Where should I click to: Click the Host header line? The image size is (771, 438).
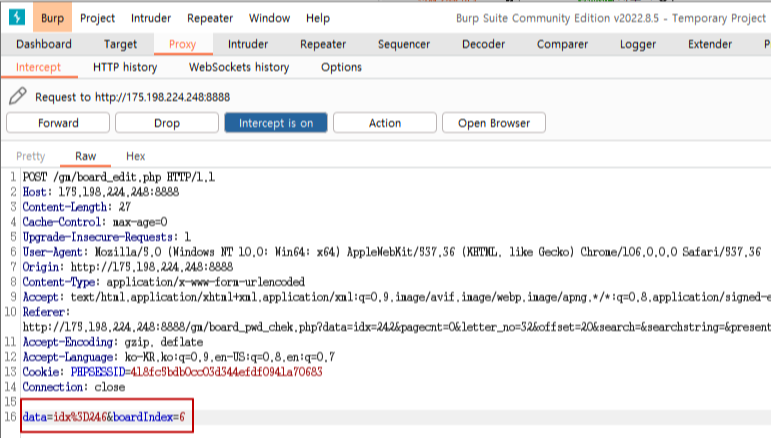point(101,192)
